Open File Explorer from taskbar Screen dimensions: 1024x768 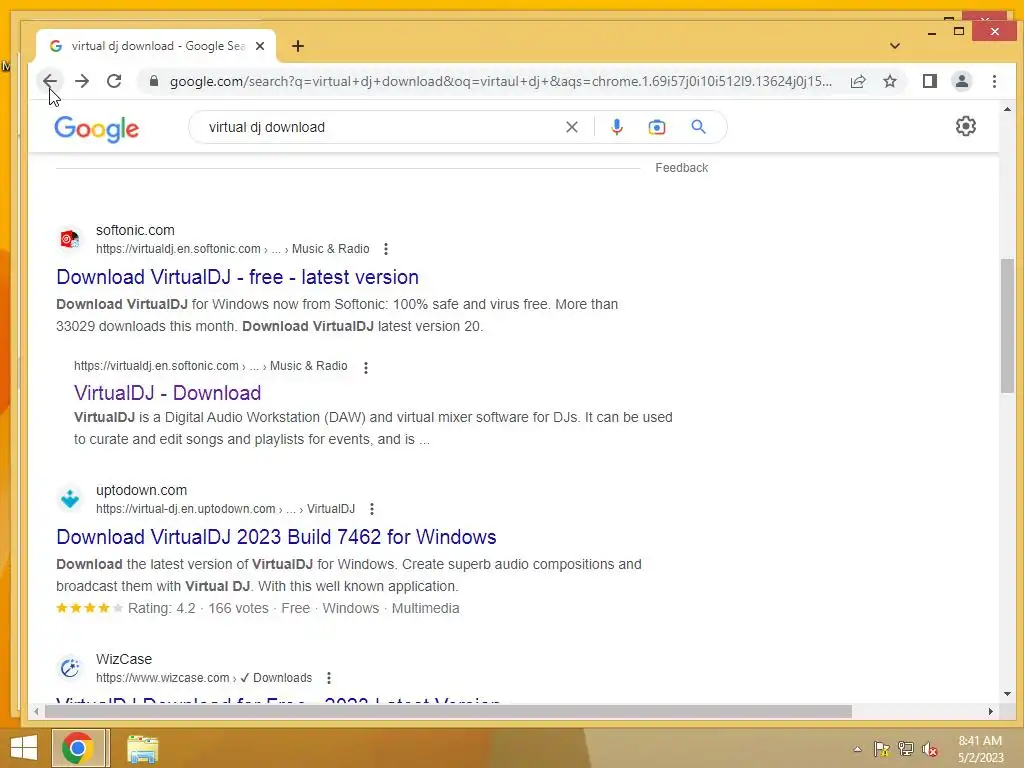(142, 748)
